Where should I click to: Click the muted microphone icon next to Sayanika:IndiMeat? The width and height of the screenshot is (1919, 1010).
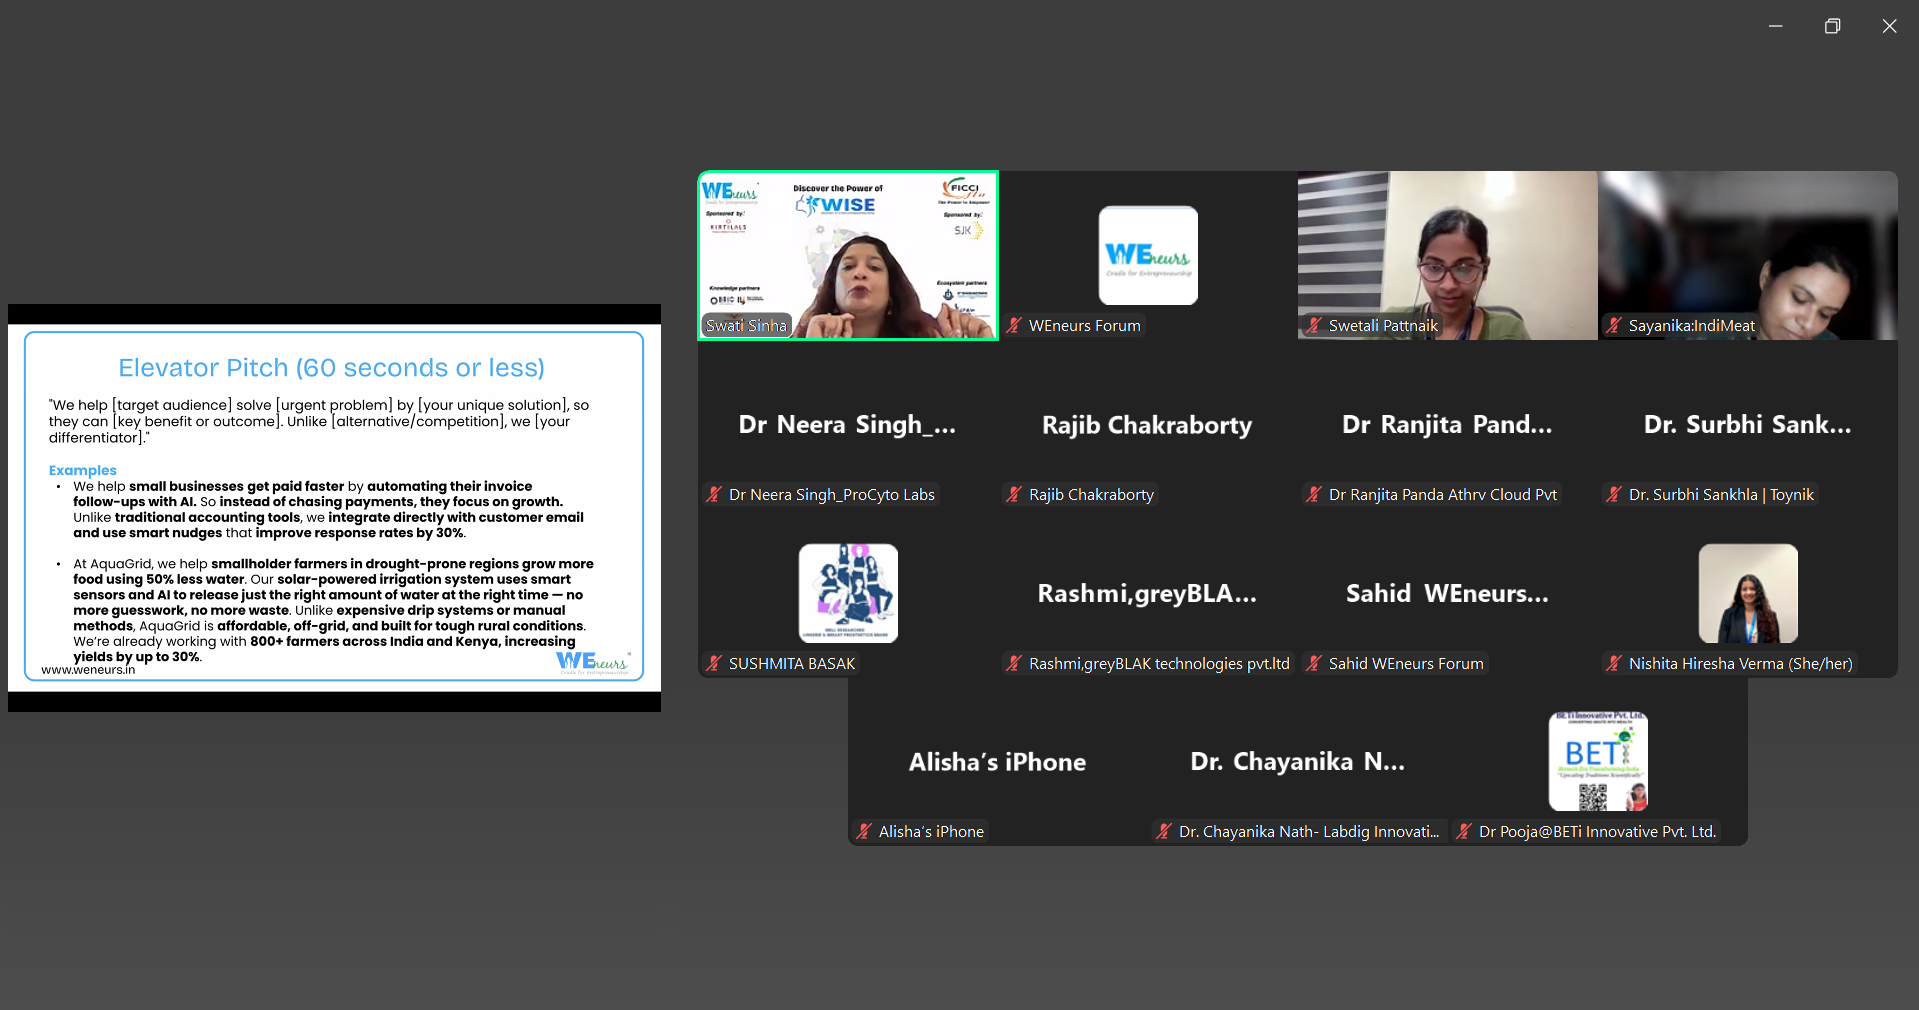point(1614,325)
